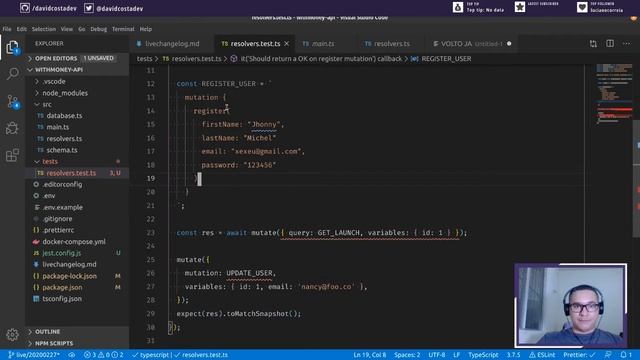Click the webcam overlay thumbnail
The height and width of the screenshot is (360, 640).
(x=571, y=305)
